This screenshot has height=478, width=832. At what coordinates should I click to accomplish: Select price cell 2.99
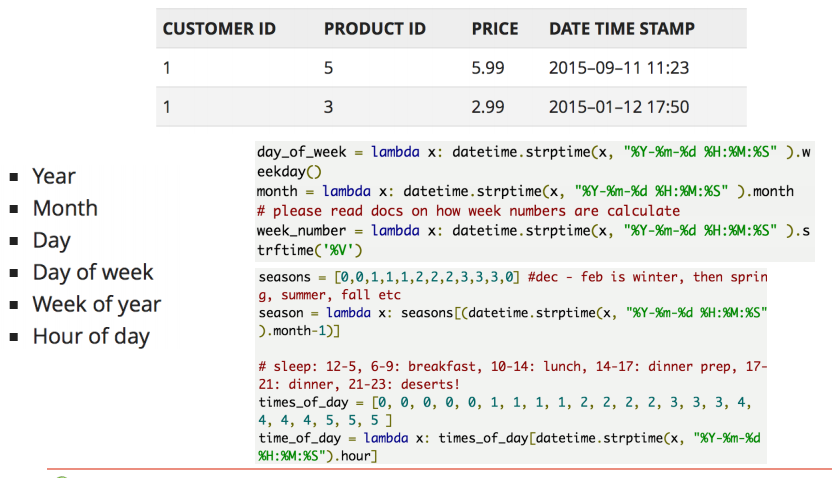(x=488, y=107)
